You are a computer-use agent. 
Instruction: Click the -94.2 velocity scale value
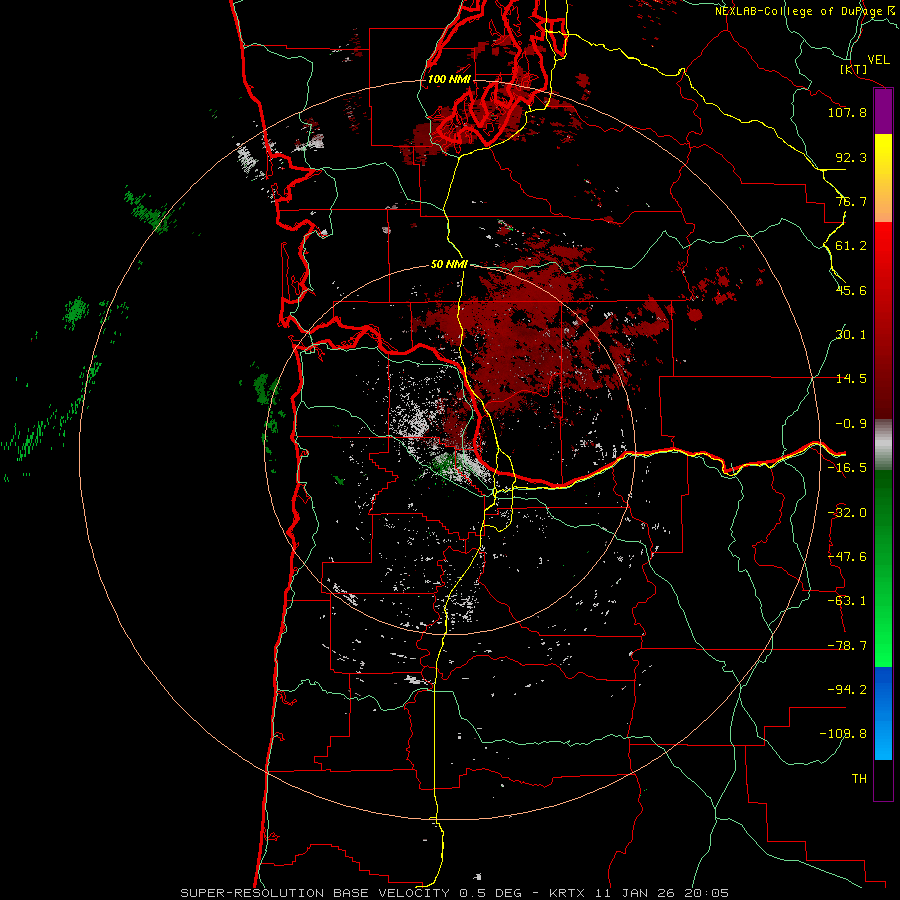click(x=847, y=690)
